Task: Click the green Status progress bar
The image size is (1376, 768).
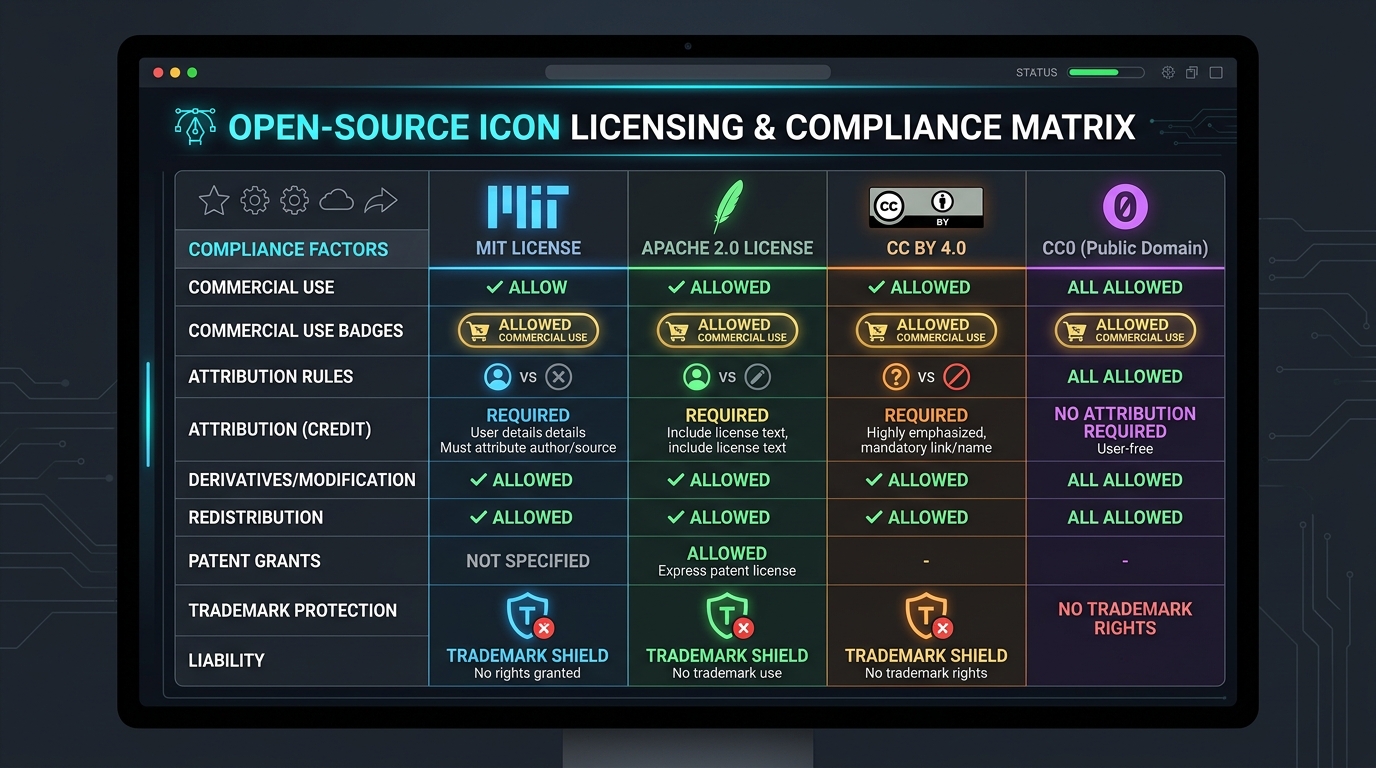Action: click(x=1106, y=73)
